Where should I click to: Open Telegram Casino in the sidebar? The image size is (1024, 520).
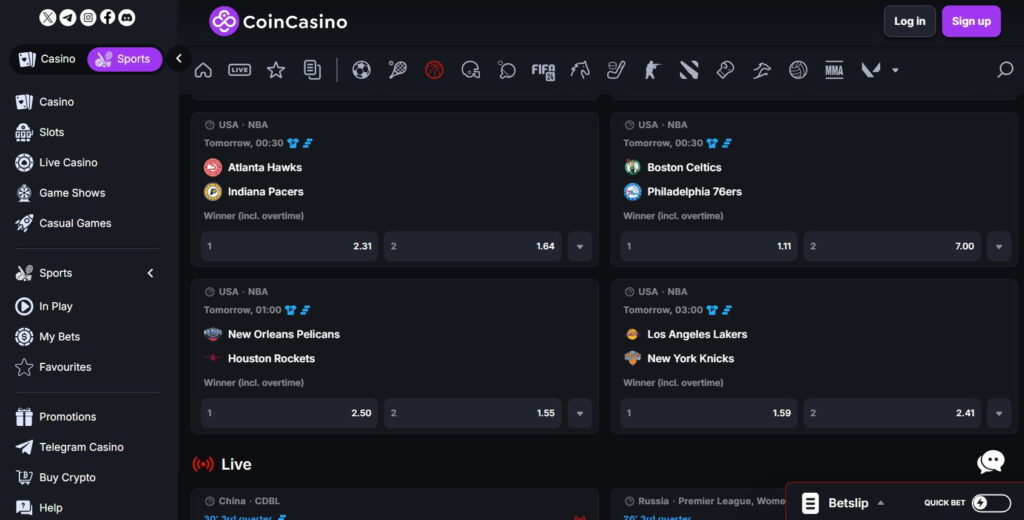click(x=69, y=447)
